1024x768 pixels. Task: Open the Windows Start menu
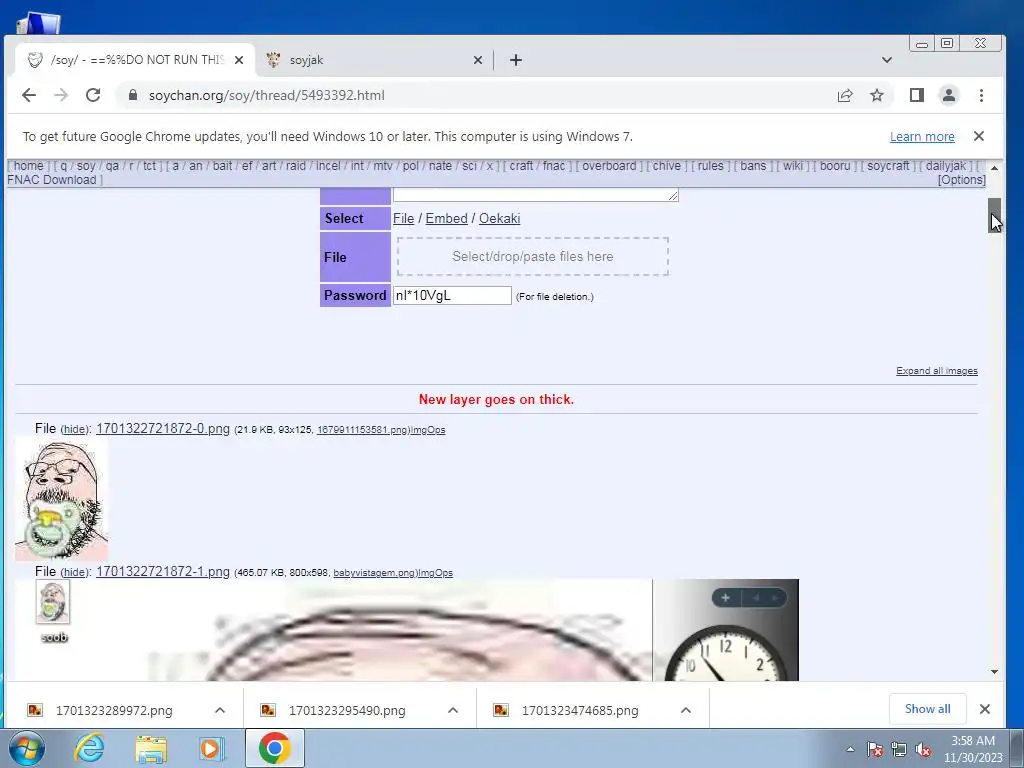27,748
